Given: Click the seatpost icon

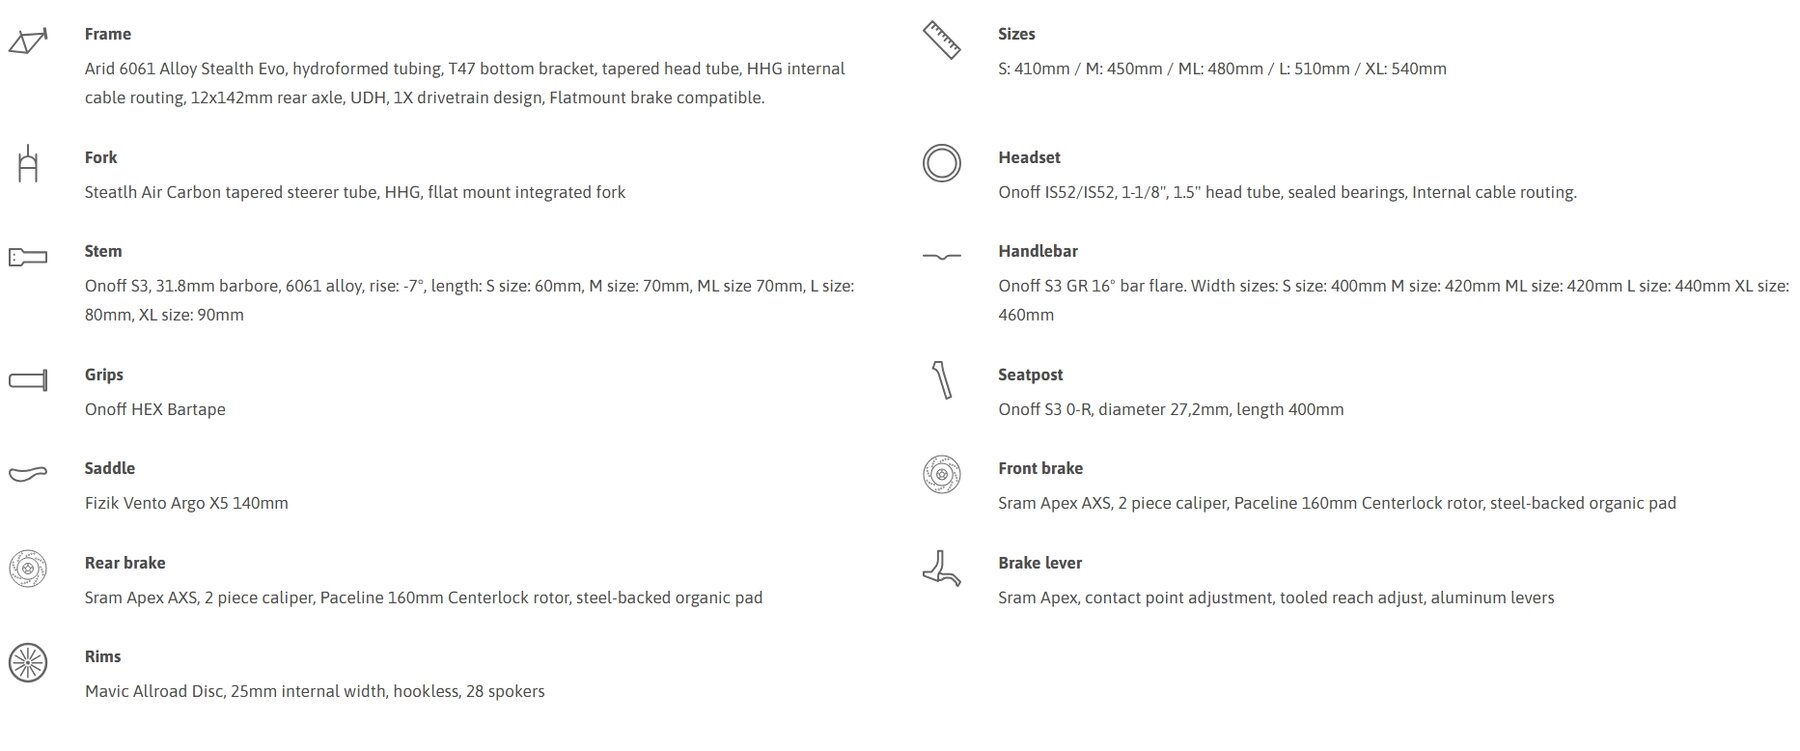Looking at the screenshot, I should point(941,380).
